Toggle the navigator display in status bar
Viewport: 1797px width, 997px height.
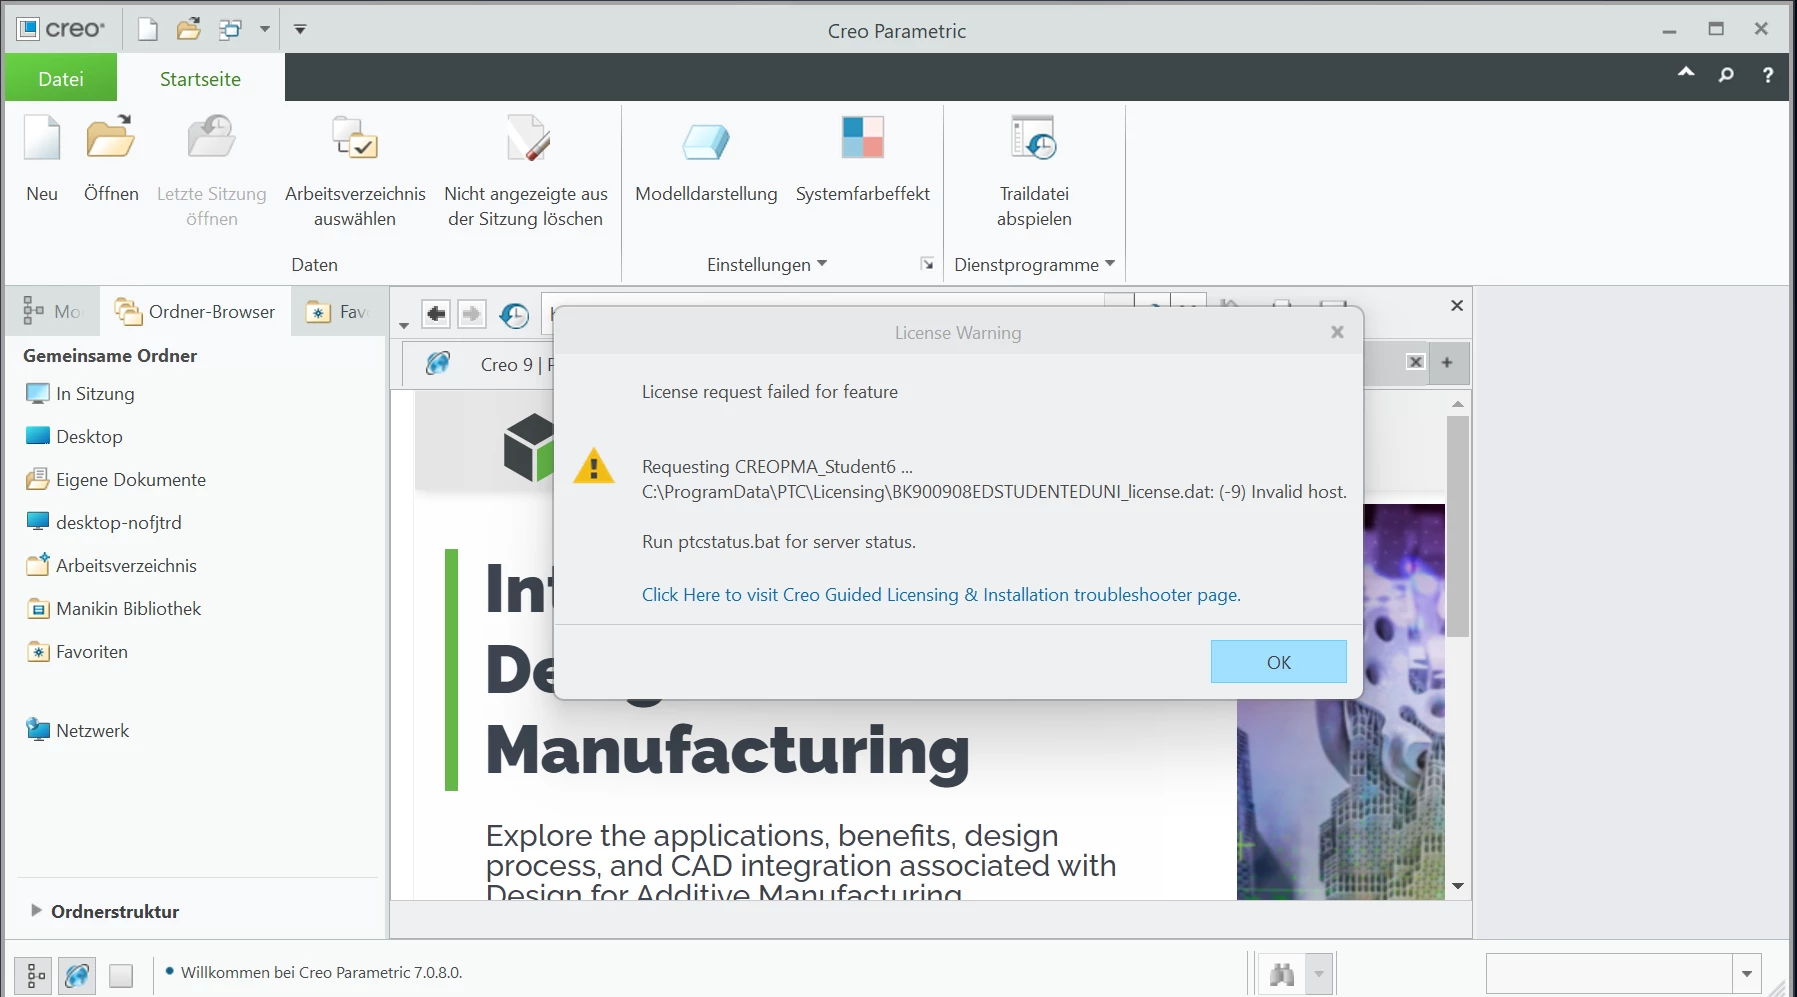pos(34,974)
